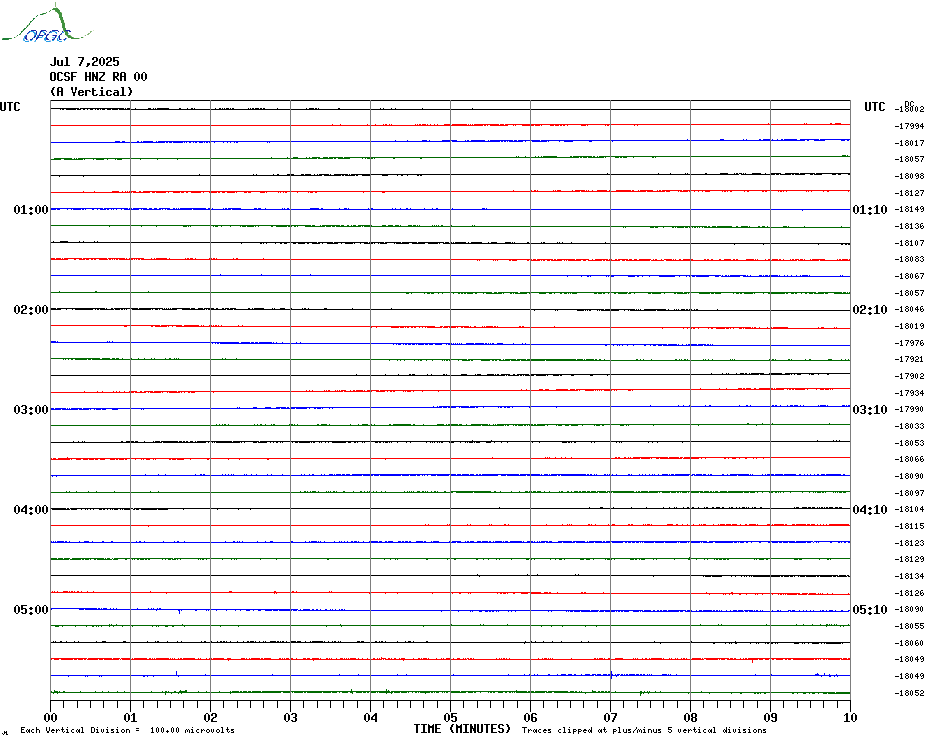Screen dimensions: 930x744
Task: Click the DC offset value -17994
Action: [909, 126]
